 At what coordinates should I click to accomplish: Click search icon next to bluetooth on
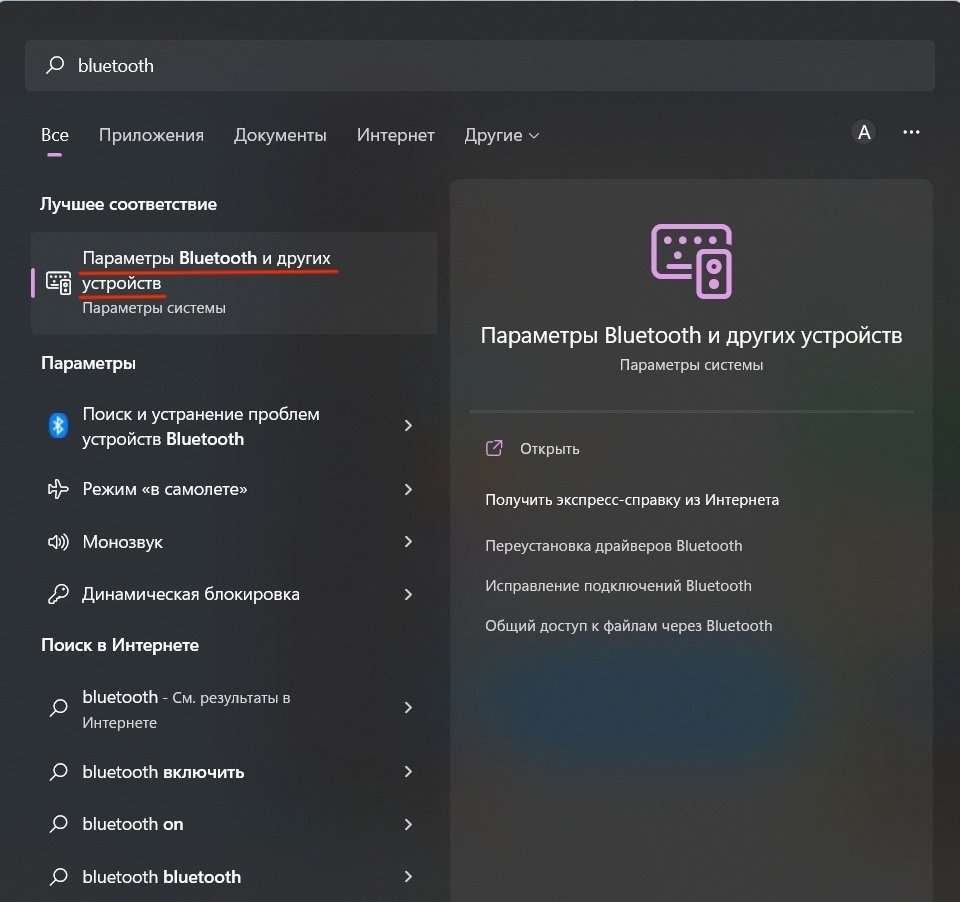click(58, 824)
